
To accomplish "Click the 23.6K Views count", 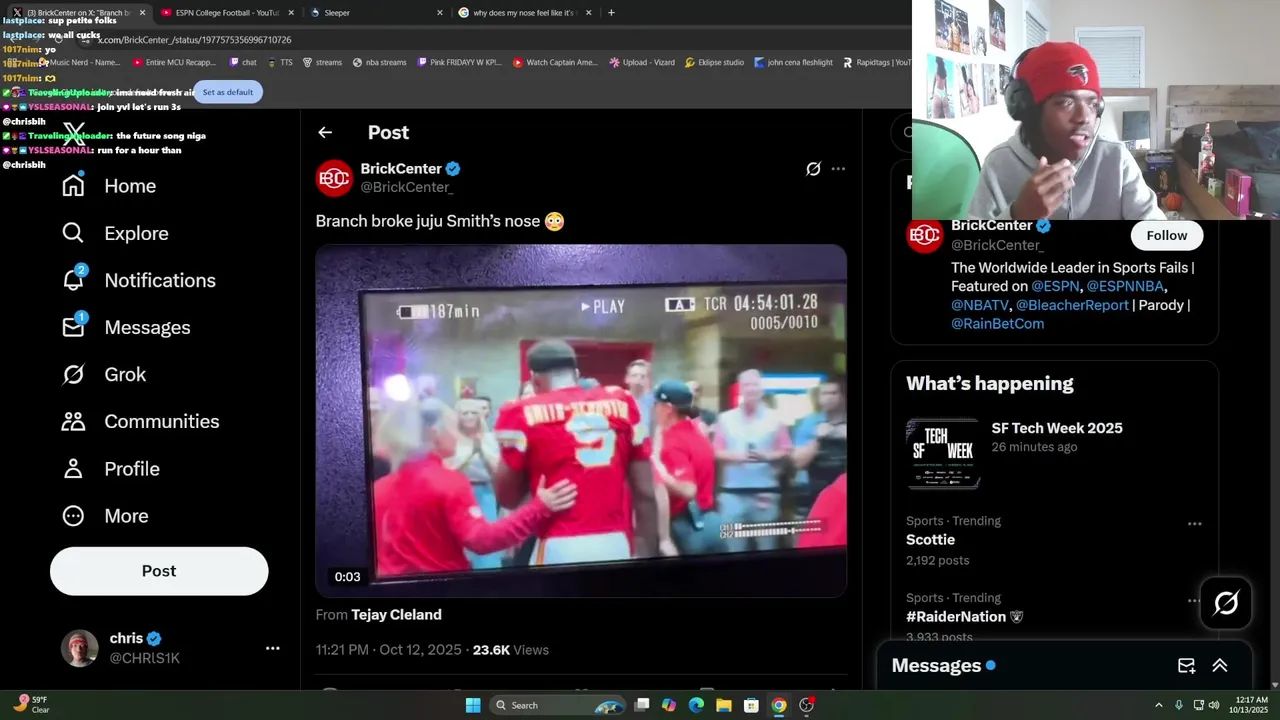I will click(x=511, y=650).
